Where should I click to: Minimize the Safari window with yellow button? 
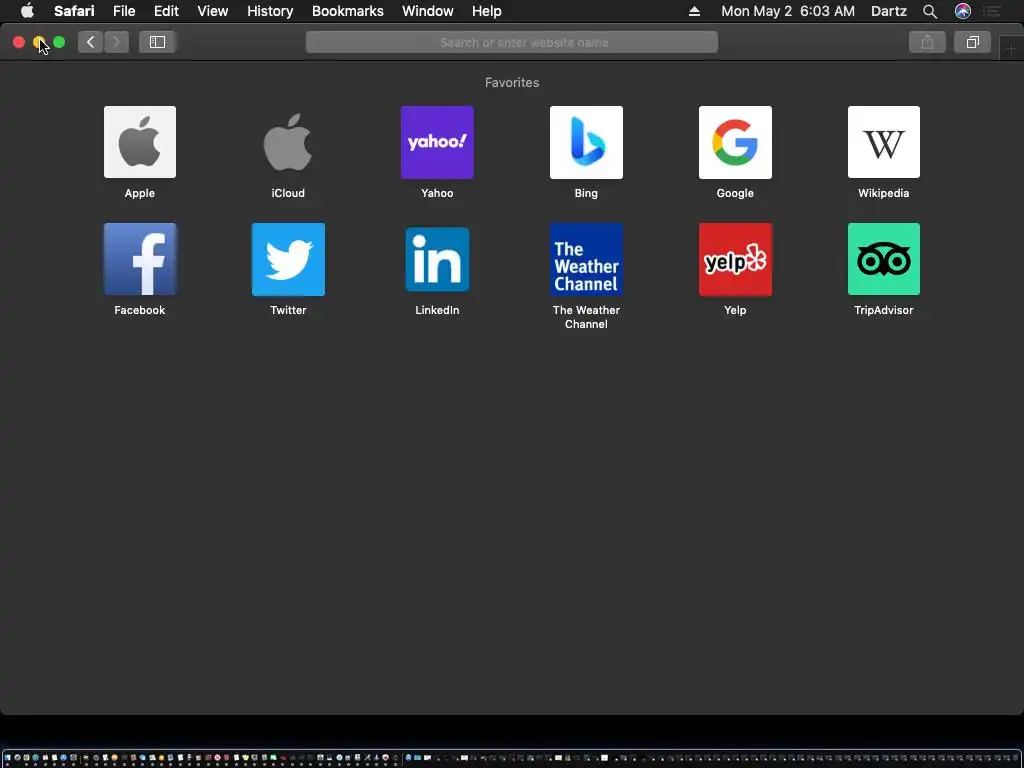(39, 42)
